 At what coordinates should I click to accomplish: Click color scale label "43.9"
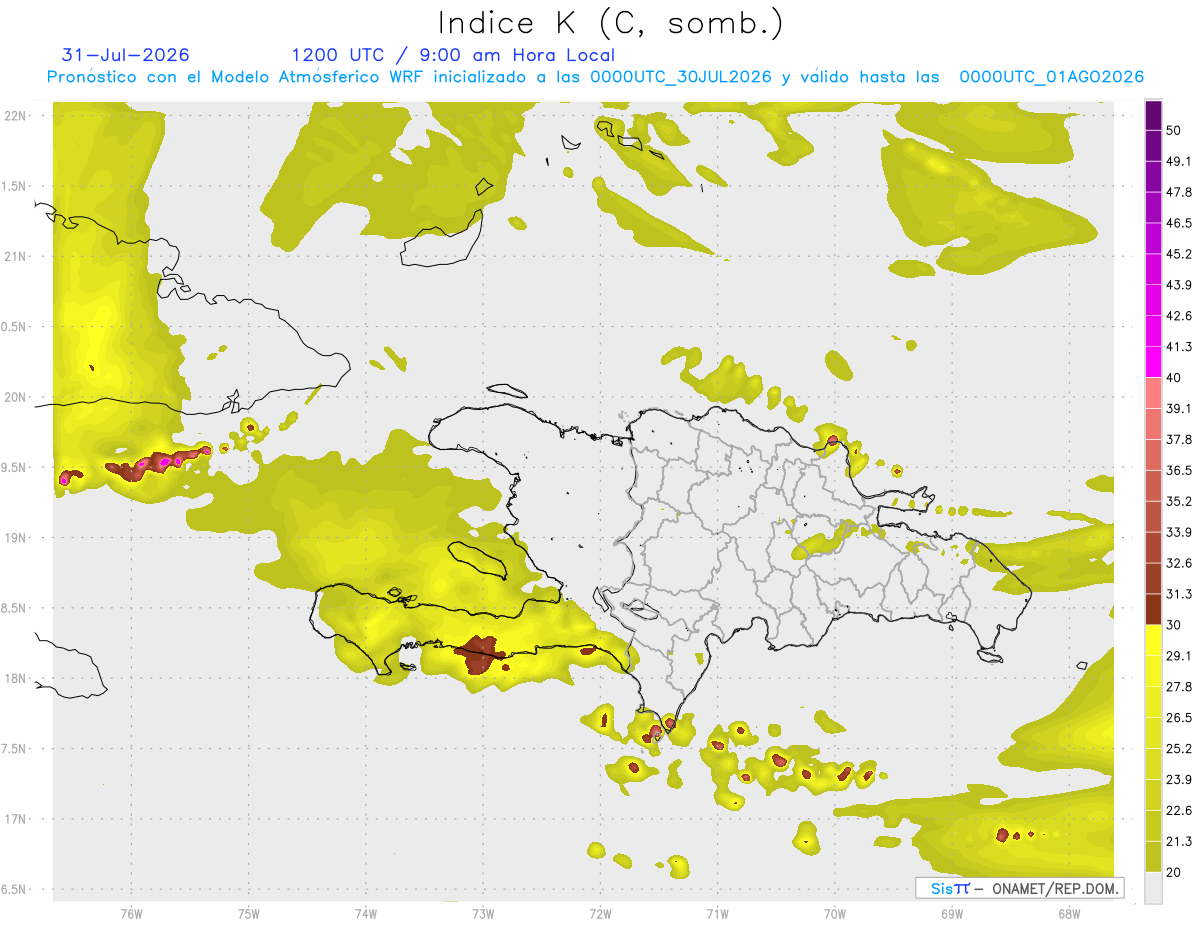tap(1179, 285)
